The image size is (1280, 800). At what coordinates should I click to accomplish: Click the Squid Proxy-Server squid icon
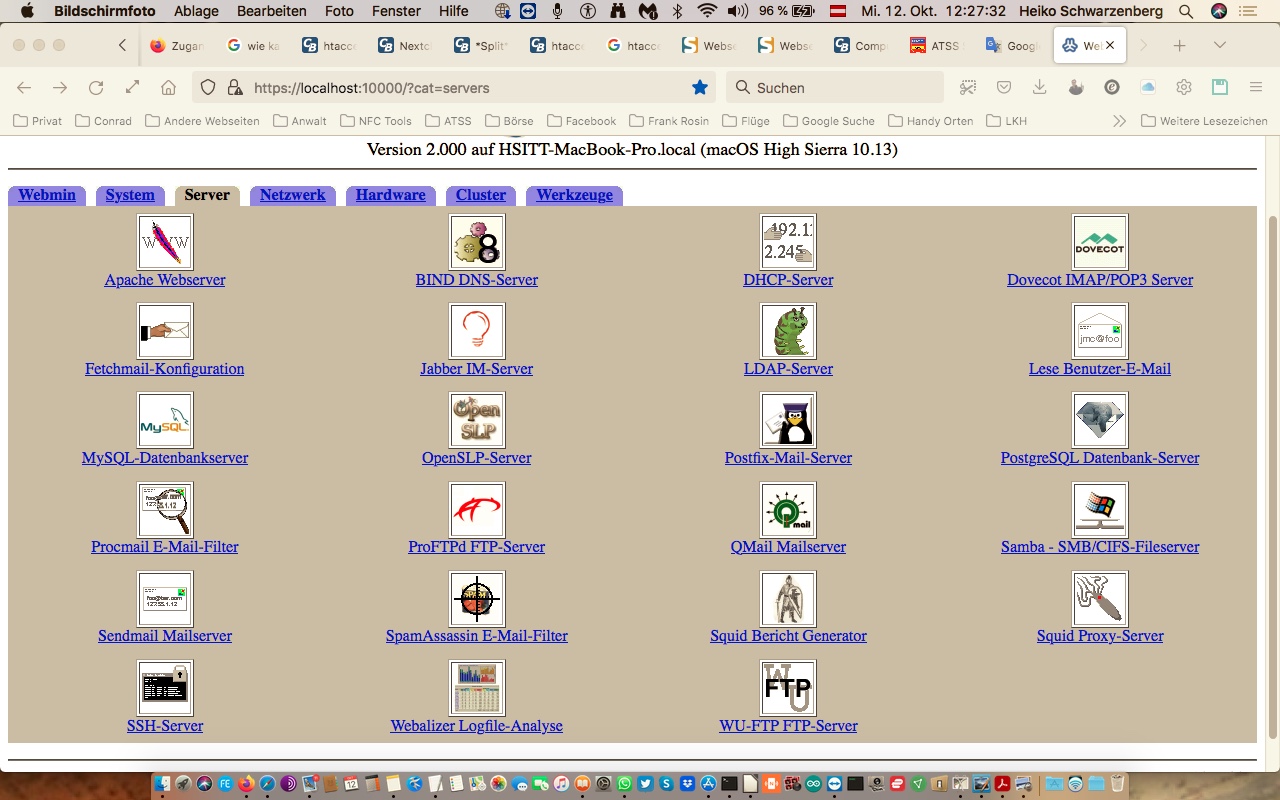coord(1100,599)
